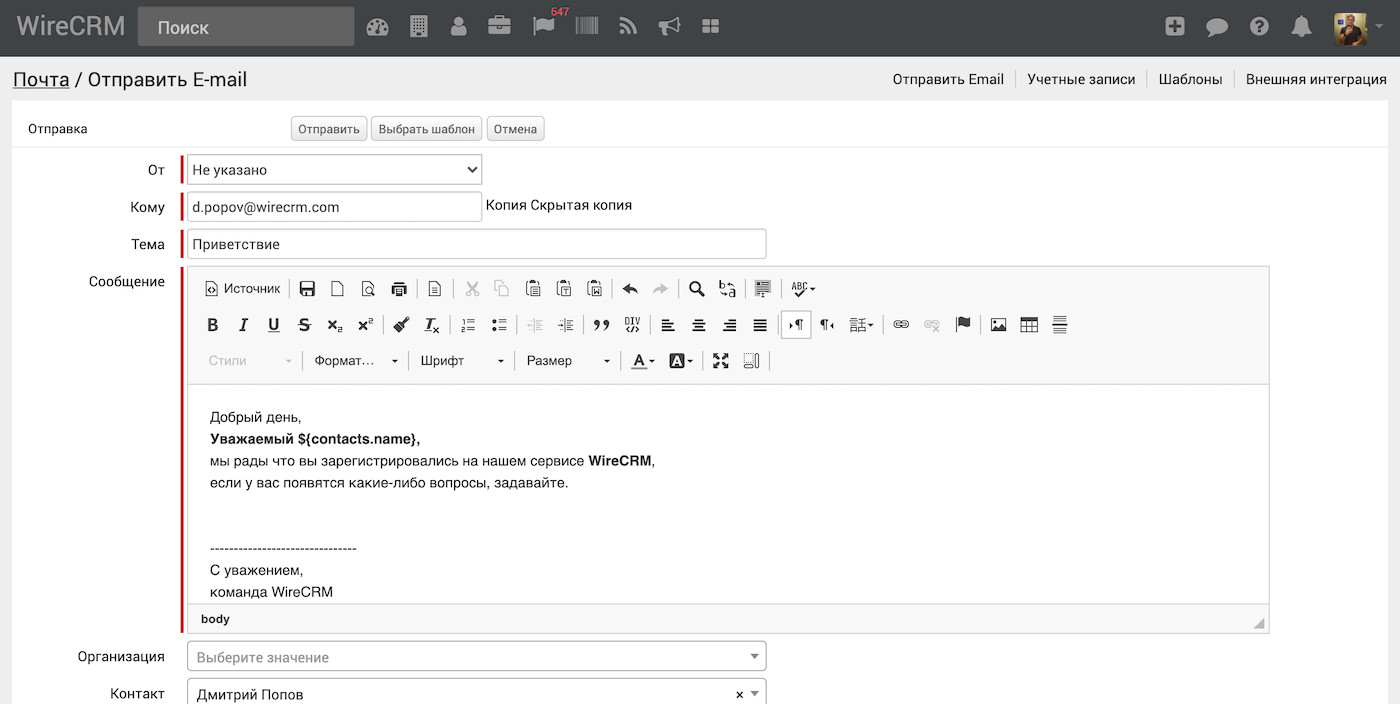Click the briefcase icon in navigation
This screenshot has height=704, width=1400.
click(x=499, y=27)
